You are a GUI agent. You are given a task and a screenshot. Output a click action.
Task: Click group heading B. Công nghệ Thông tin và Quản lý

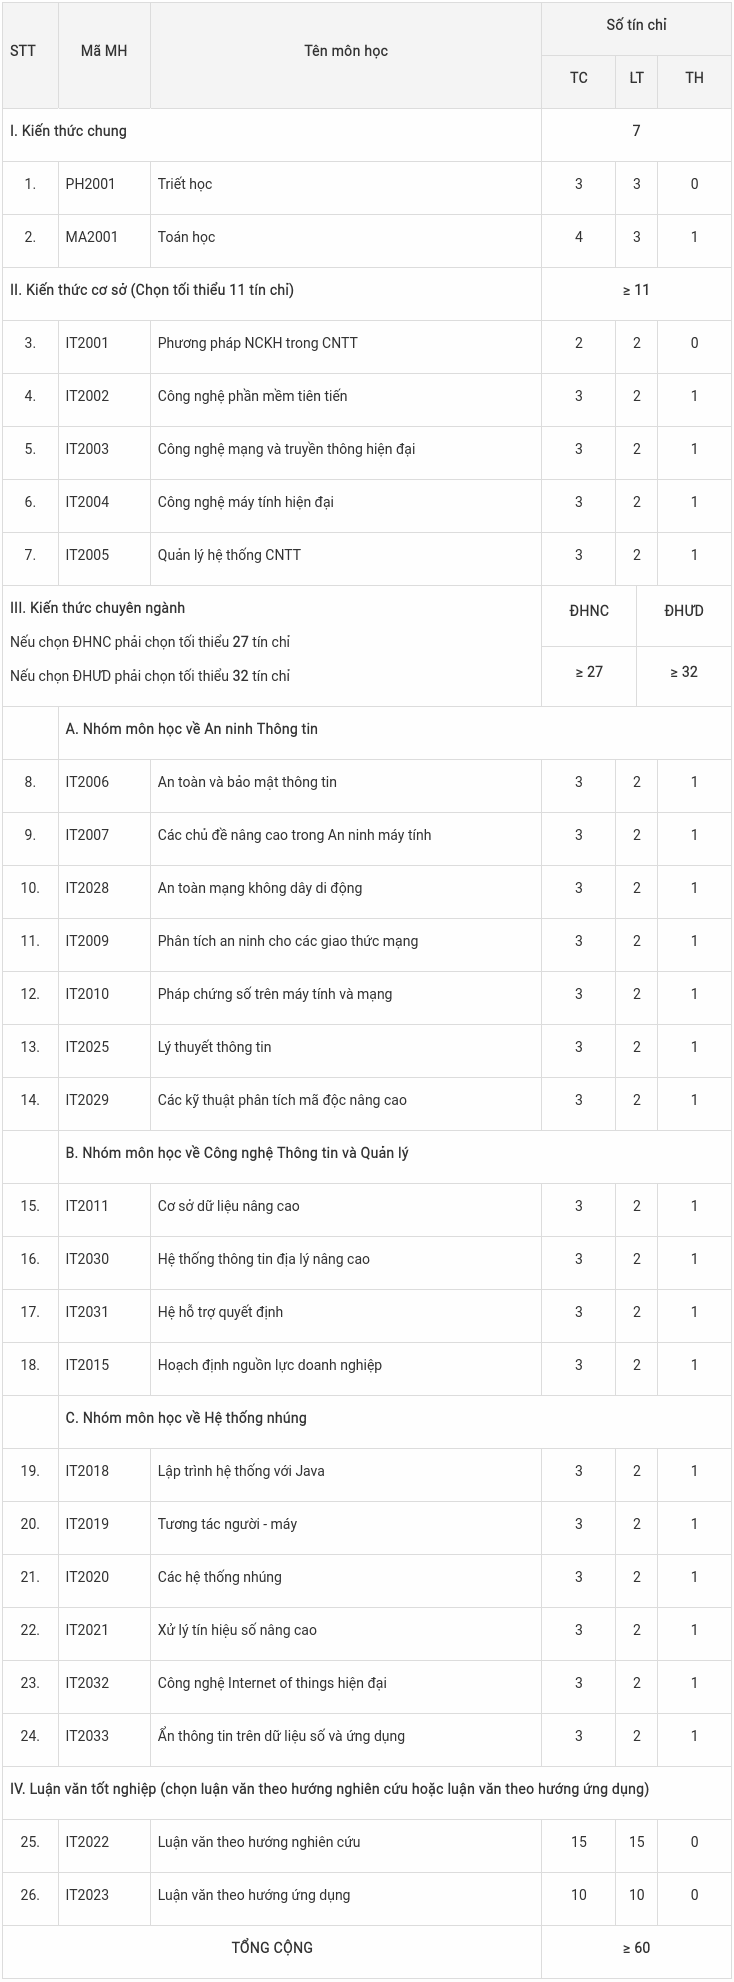coord(237,1153)
